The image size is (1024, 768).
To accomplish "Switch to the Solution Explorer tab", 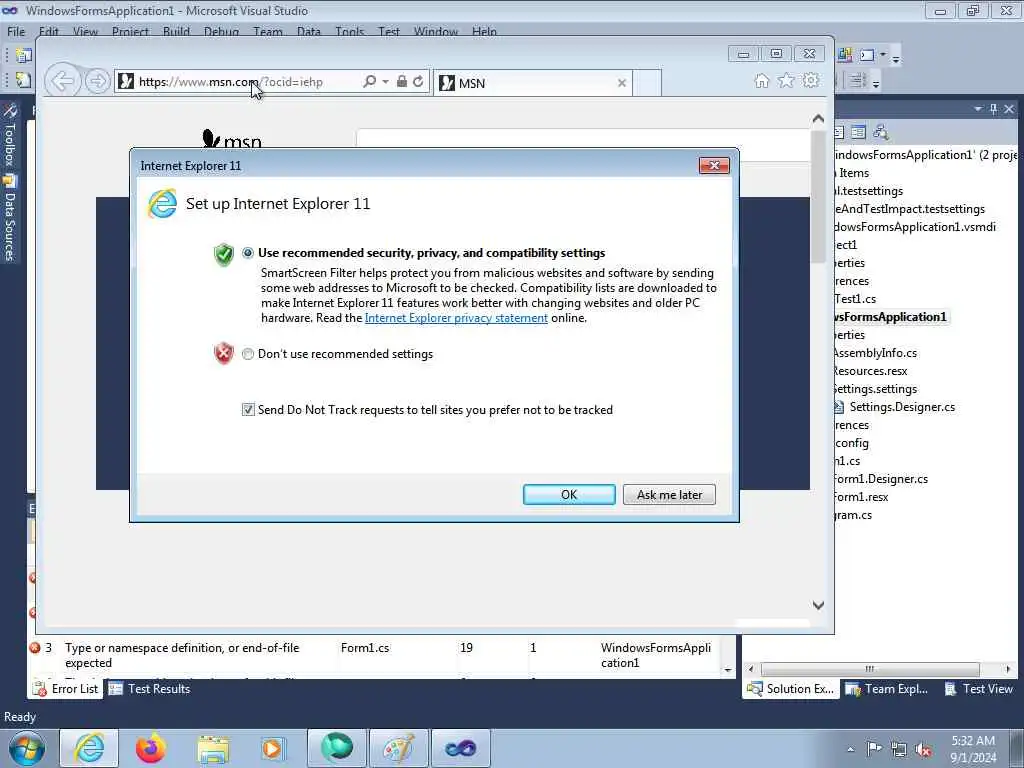I will pos(791,688).
